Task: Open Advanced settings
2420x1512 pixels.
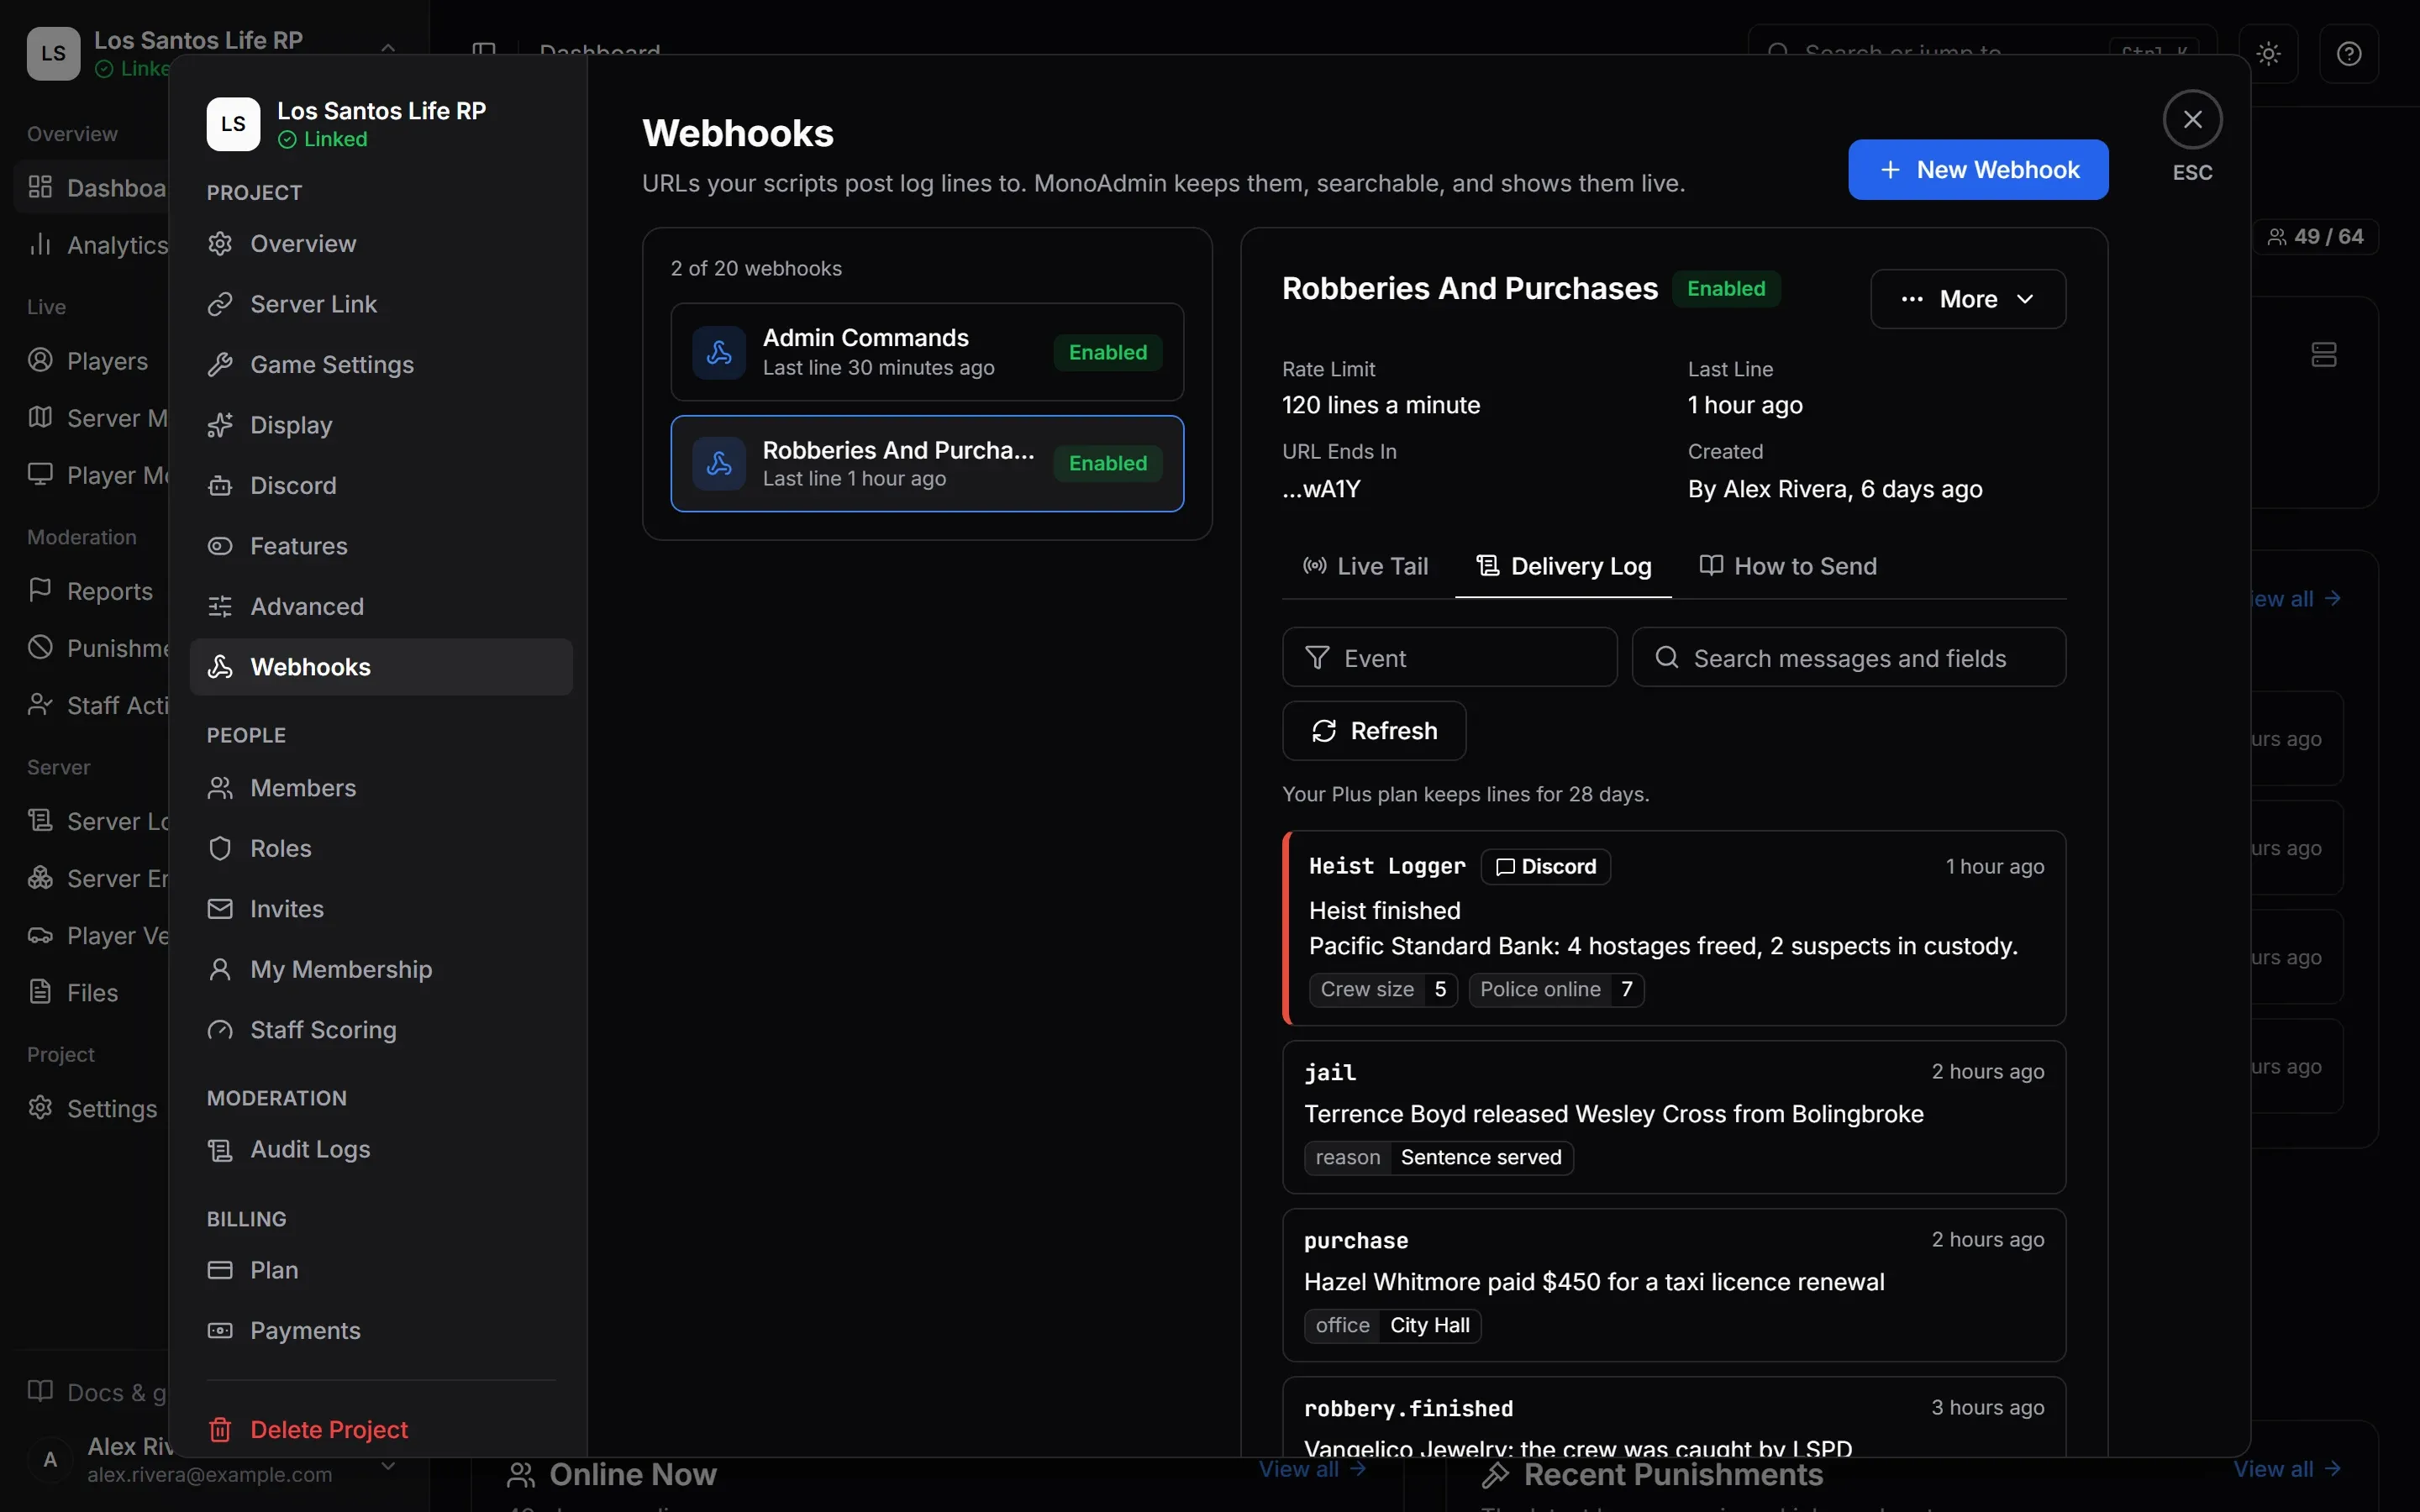Action: click(x=380, y=606)
